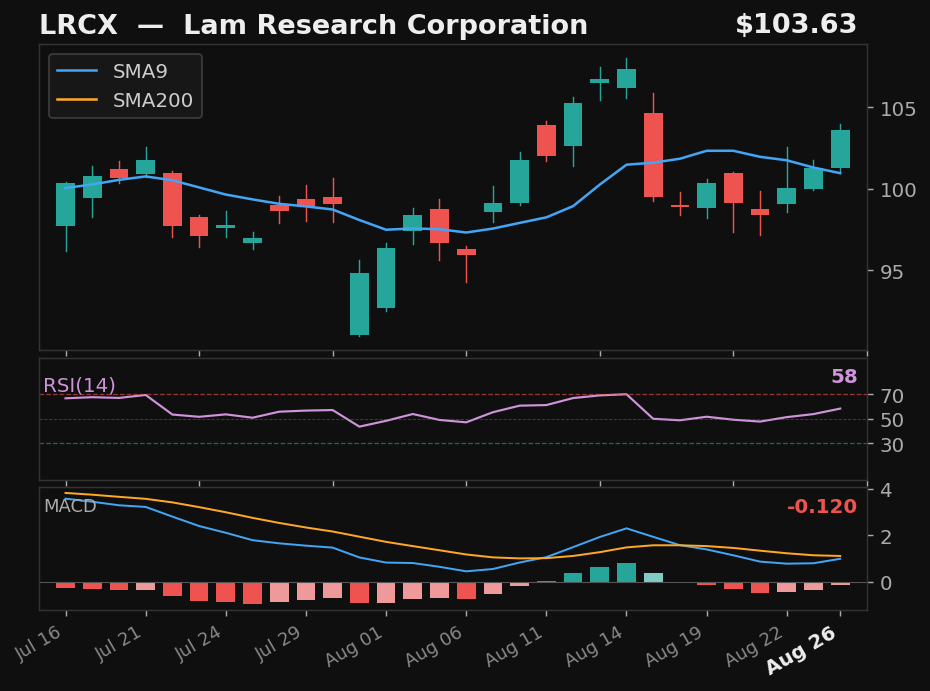The width and height of the screenshot is (930, 691).
Task: Click the 105 price axis label
Action: pyautogui.click(x=898, y=109)
